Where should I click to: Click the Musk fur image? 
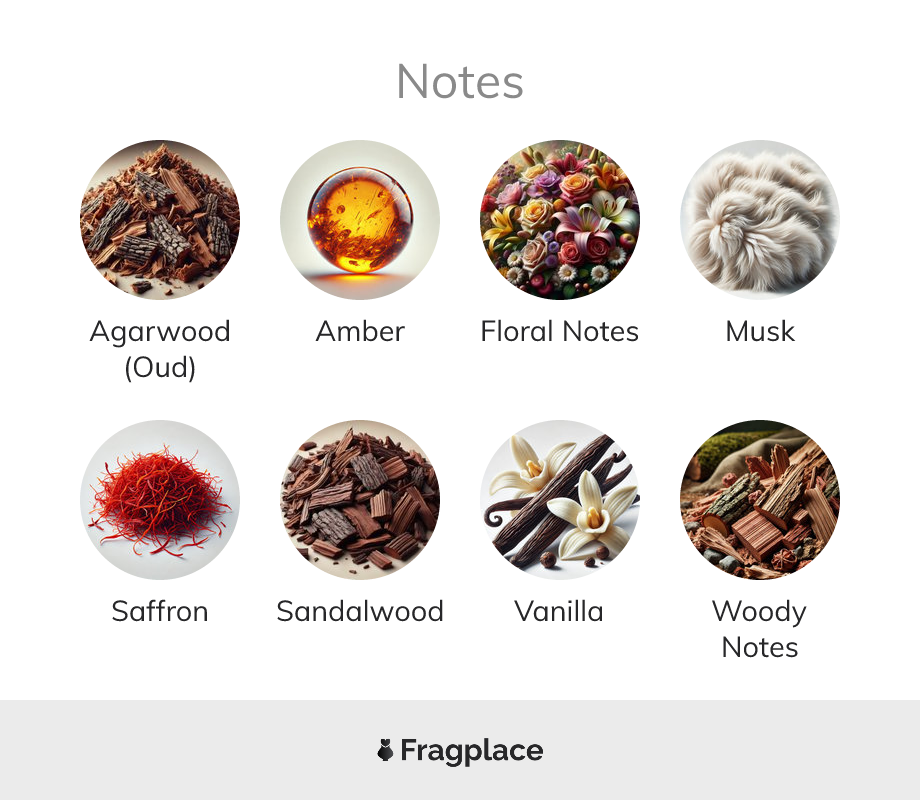pyautogui.click(x=760, y=220)
